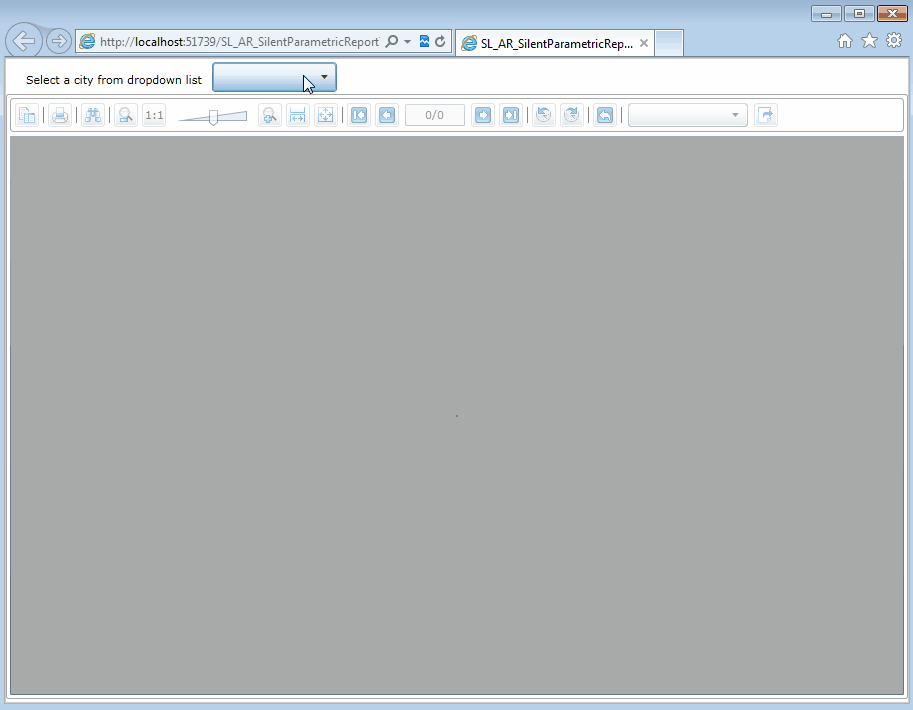Screen dimensions: 913x710
Task: Click the zoom slider handle
Action: tap(213, 117)
